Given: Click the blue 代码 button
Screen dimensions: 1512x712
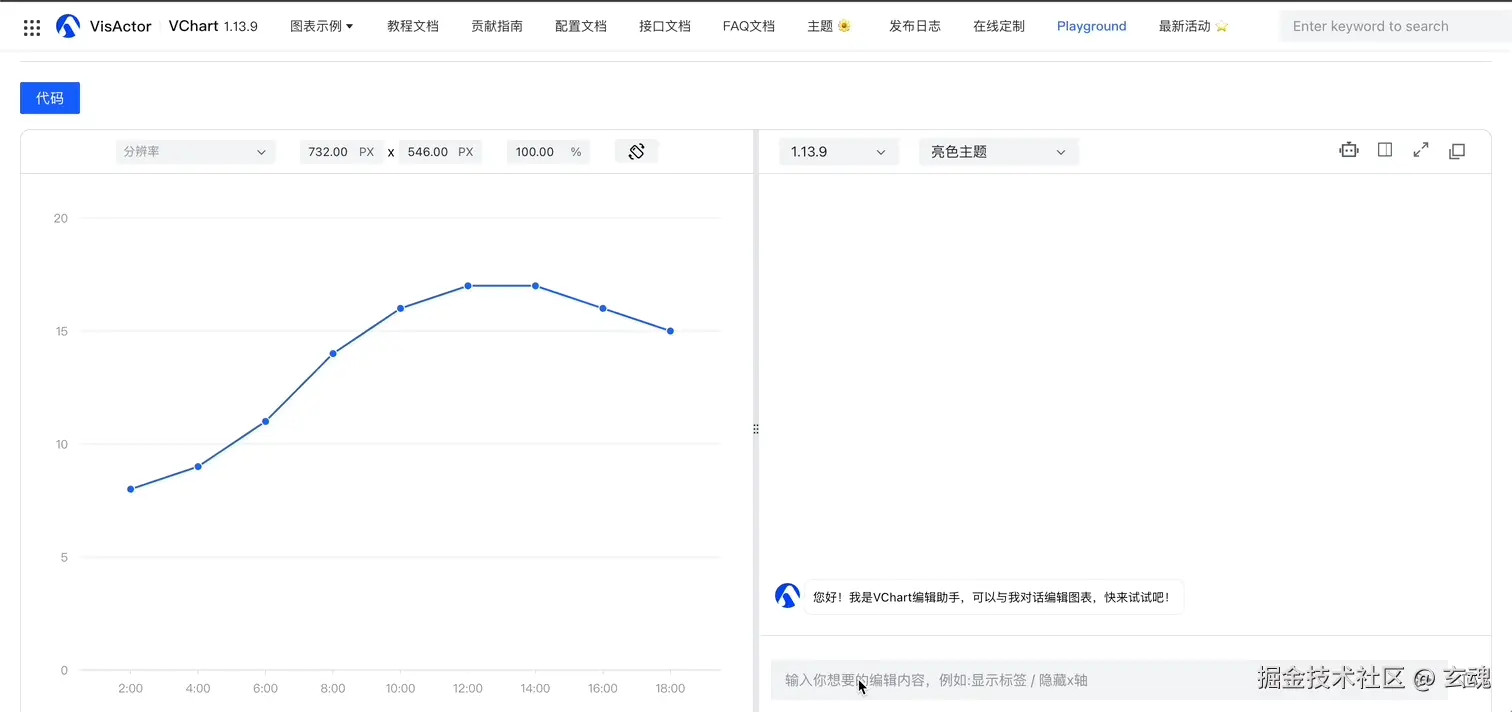Looking at the screenshot, I should [x=50, y=98].
